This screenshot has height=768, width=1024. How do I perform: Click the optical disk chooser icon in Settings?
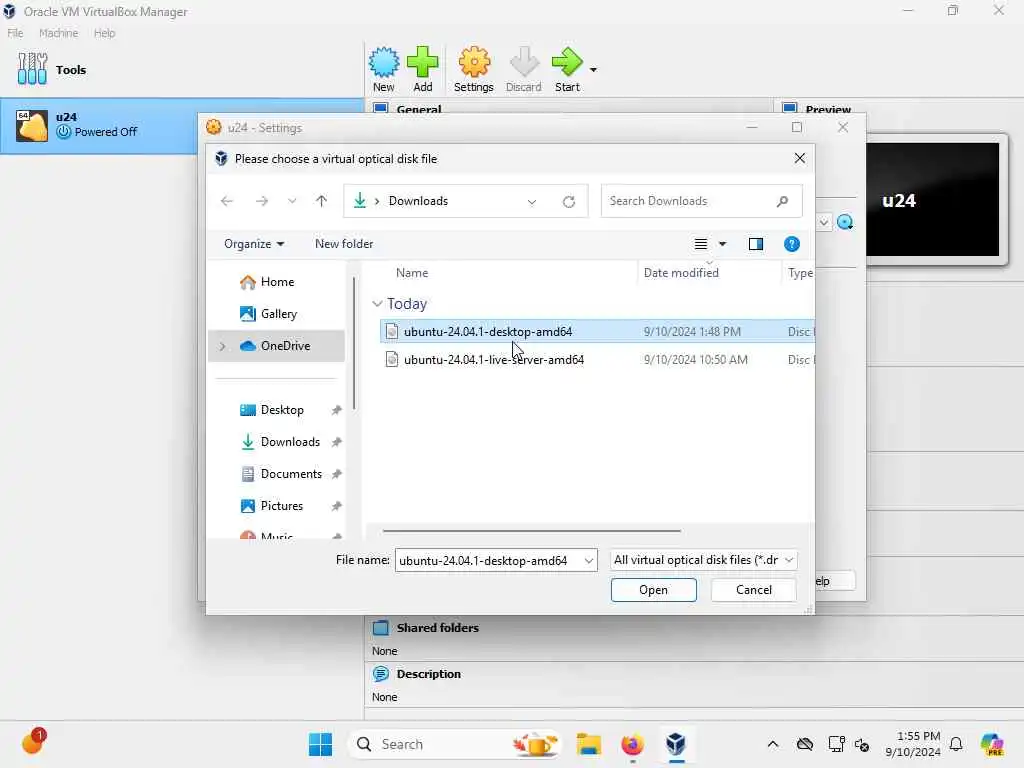[845, 222]
